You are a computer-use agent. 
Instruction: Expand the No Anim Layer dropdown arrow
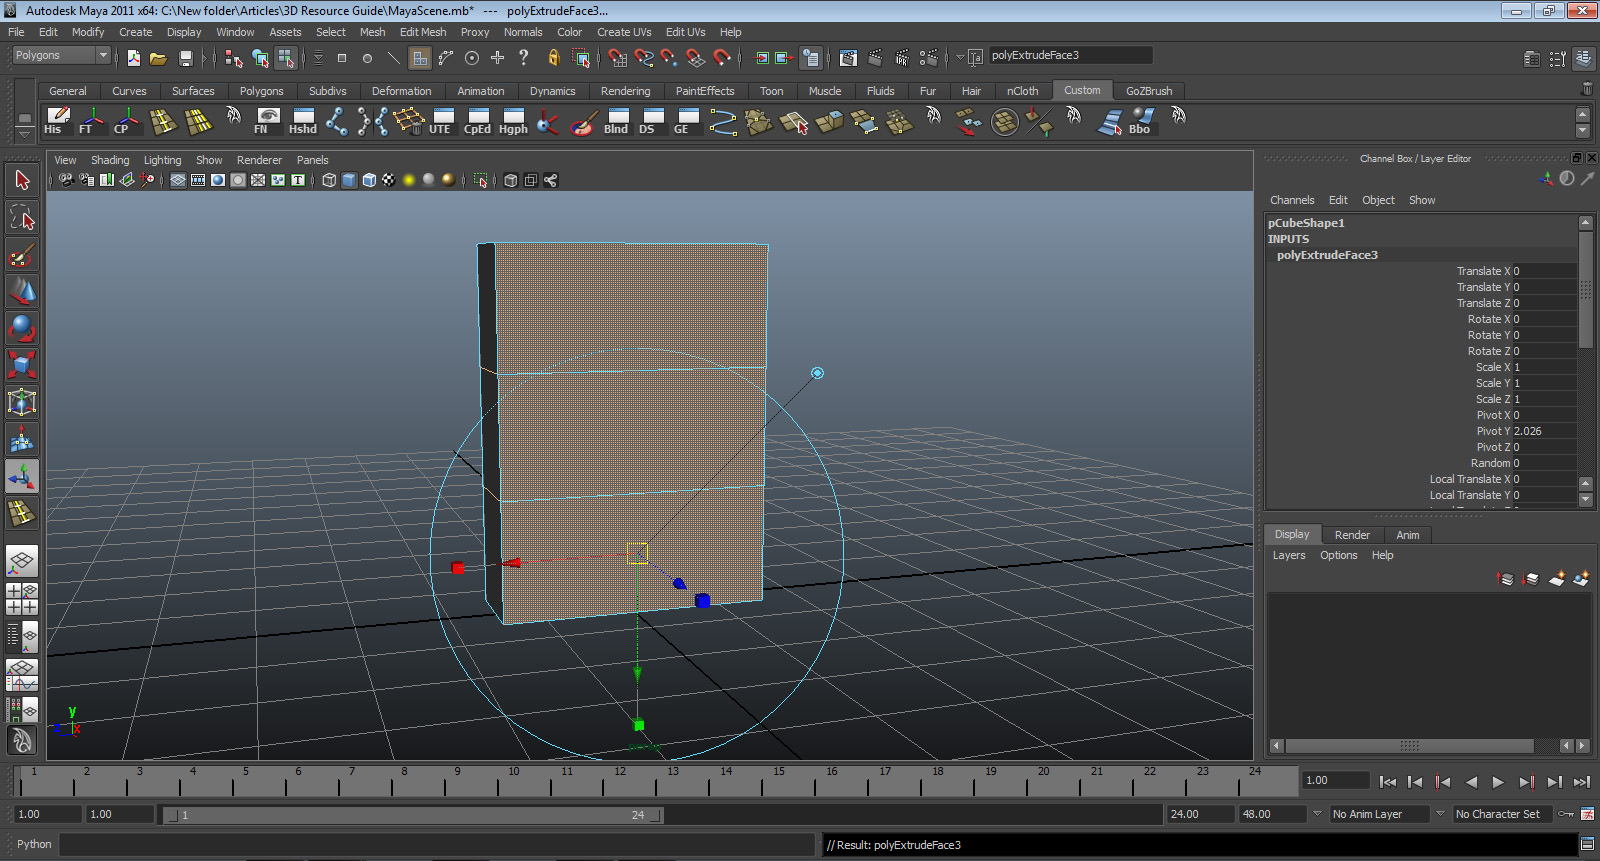tap(1317, 814)
